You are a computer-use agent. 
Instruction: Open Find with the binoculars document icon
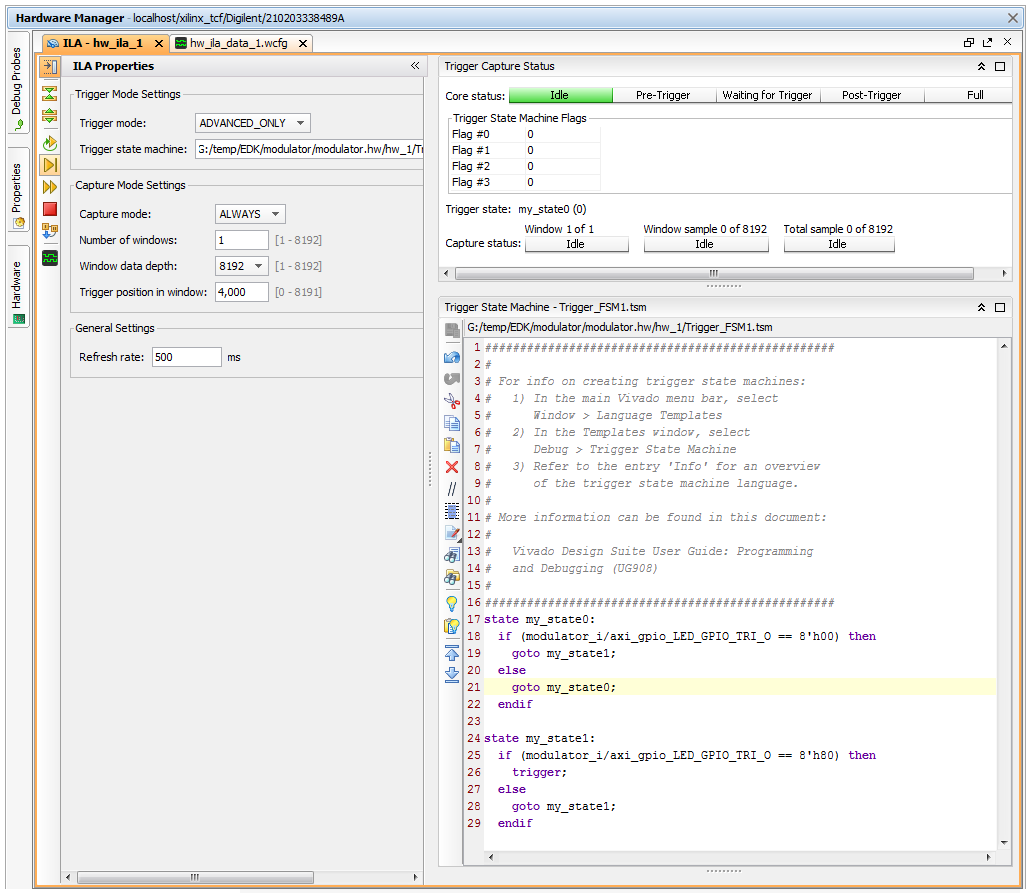coord(452,555)
